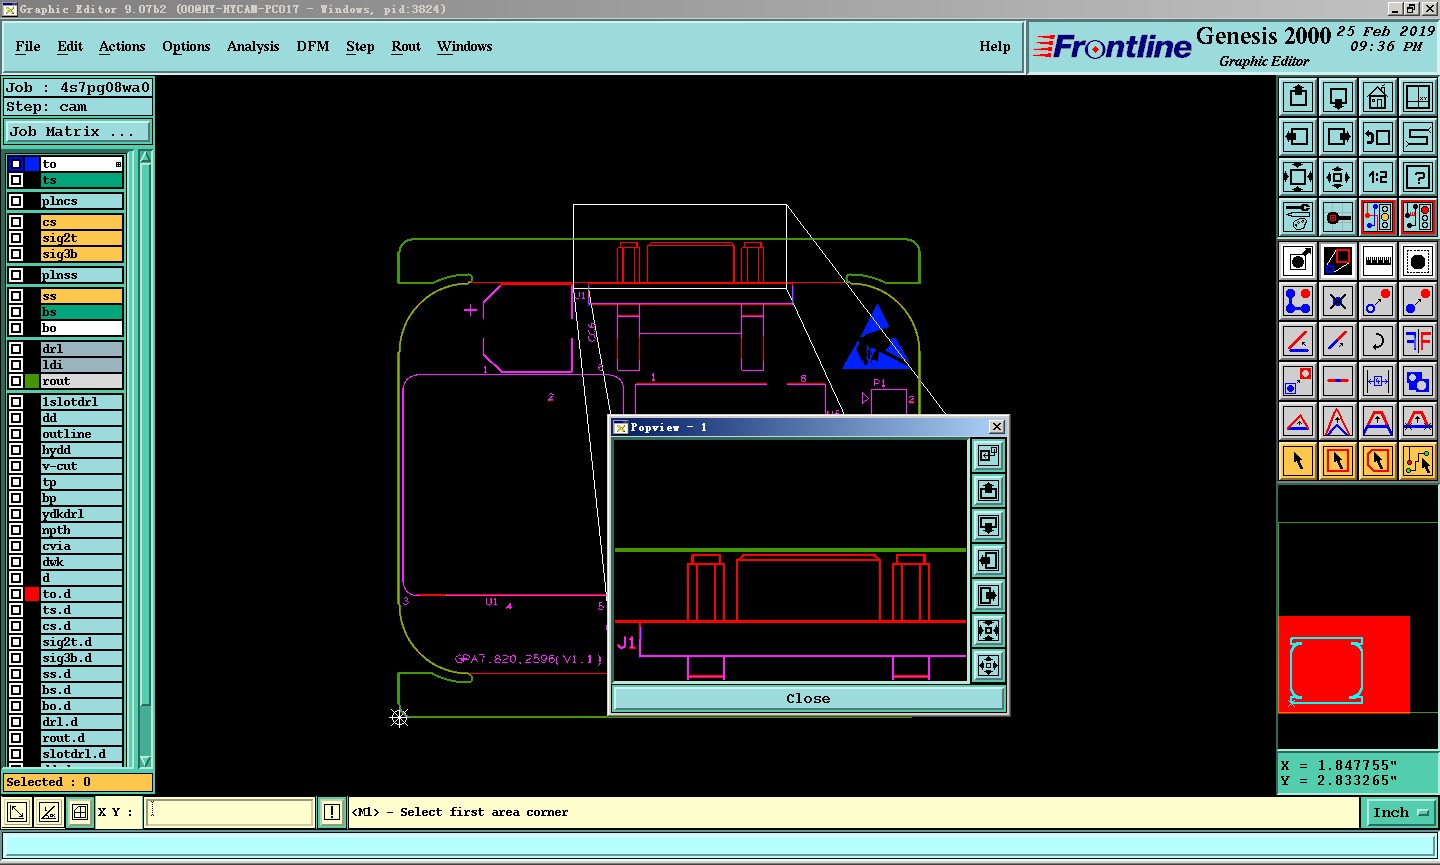Select the hydd layer row
The image size is (1440, 865).
[82, 450]
